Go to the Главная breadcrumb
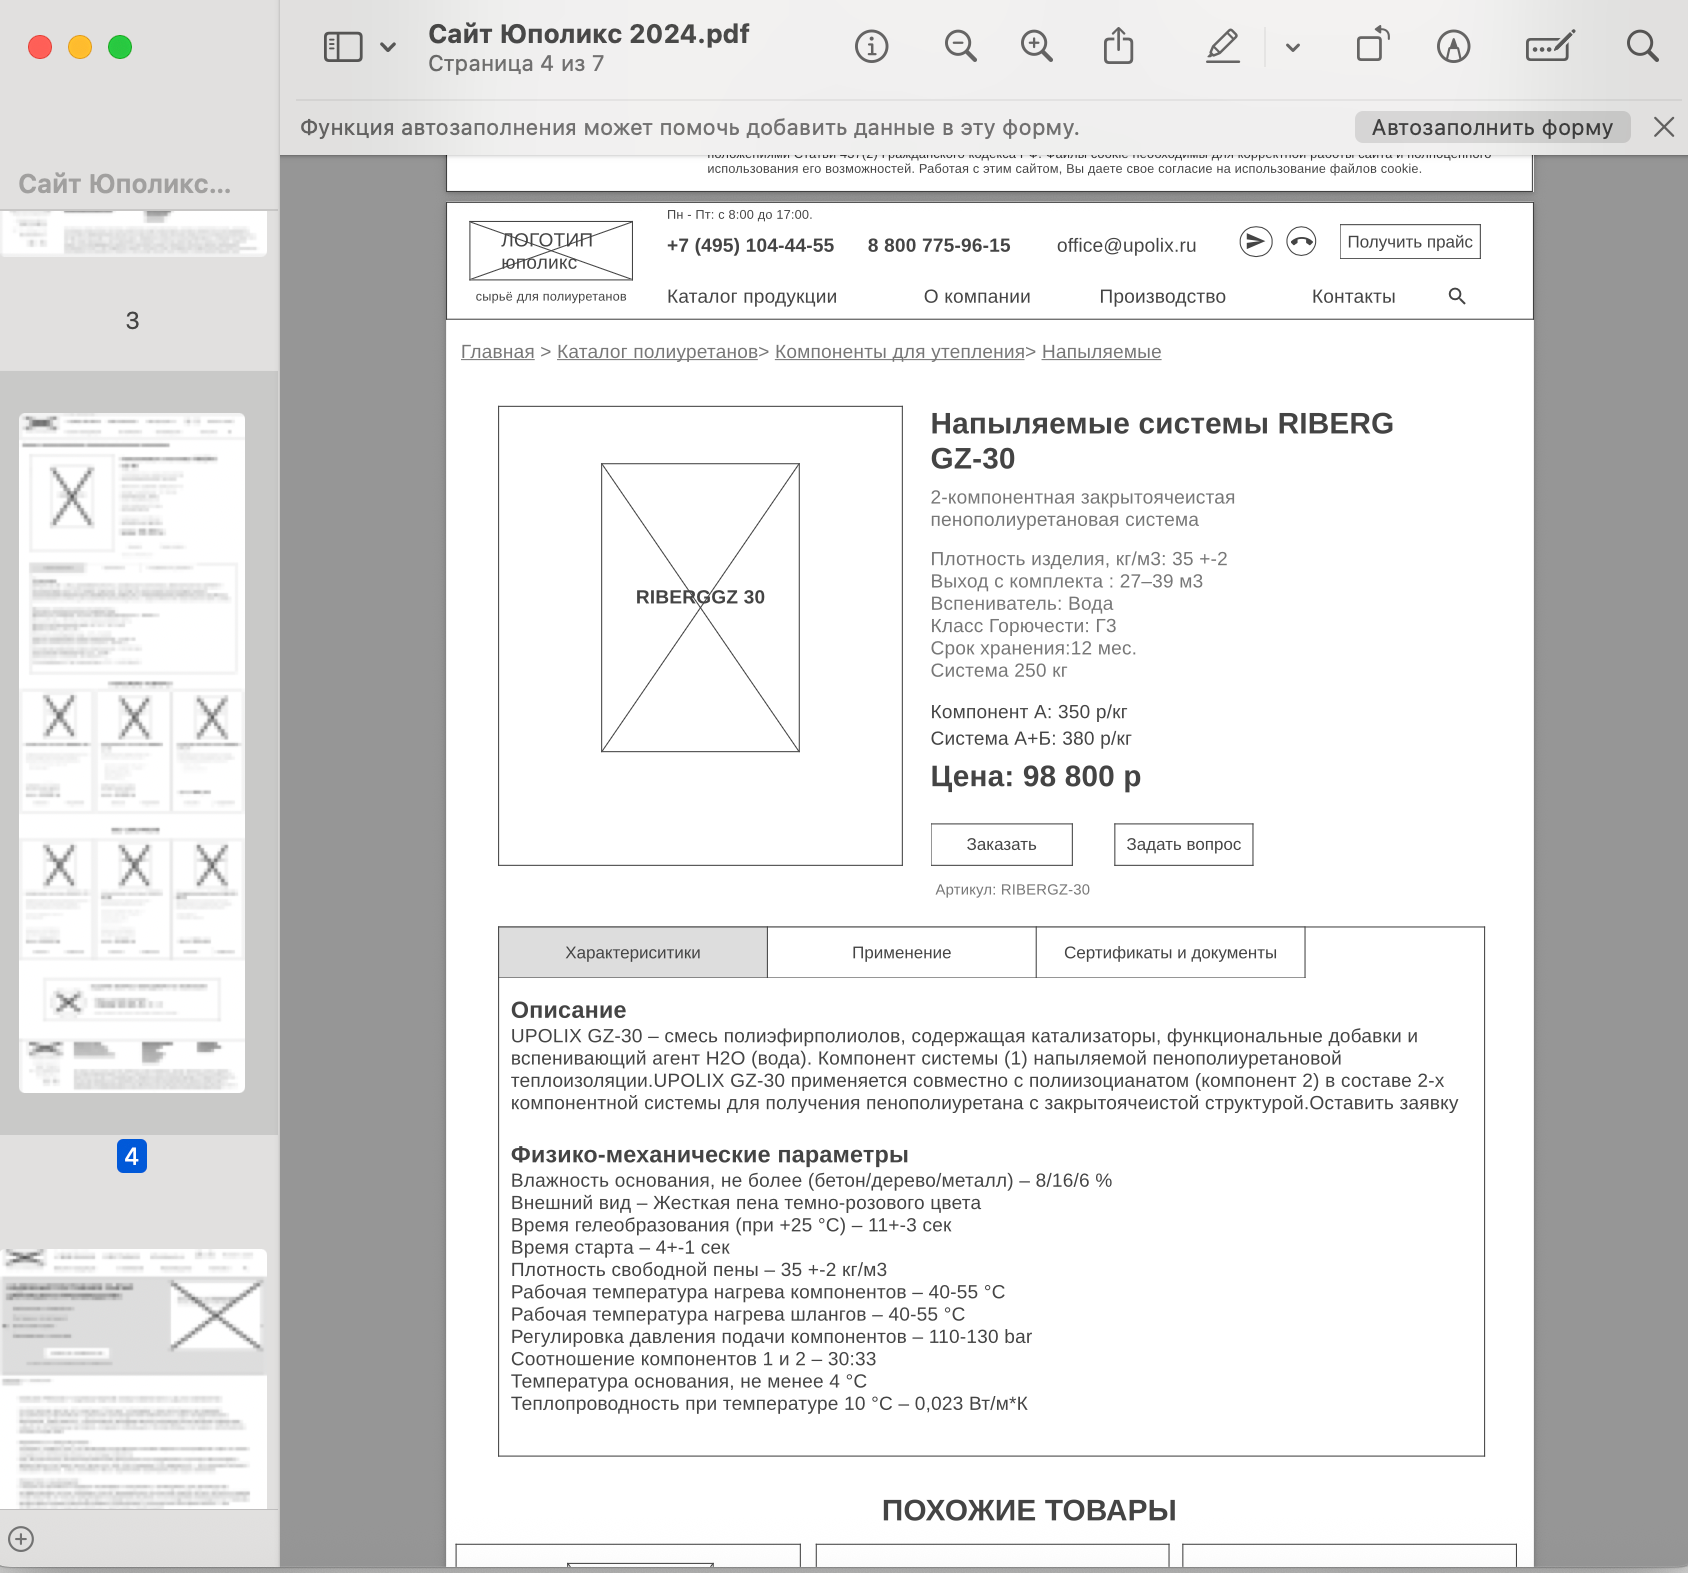Screen dimensions: 1688x1573 click(x=497, y=352)
